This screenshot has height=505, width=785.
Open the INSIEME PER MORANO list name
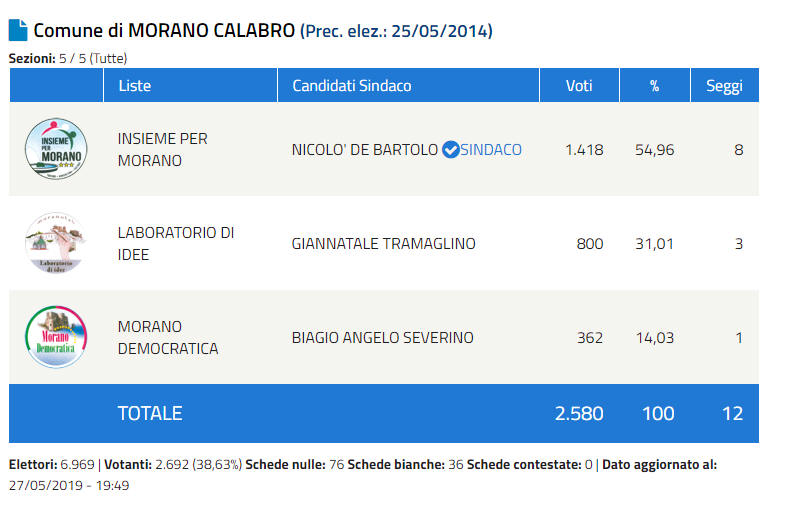pos(162,149)
